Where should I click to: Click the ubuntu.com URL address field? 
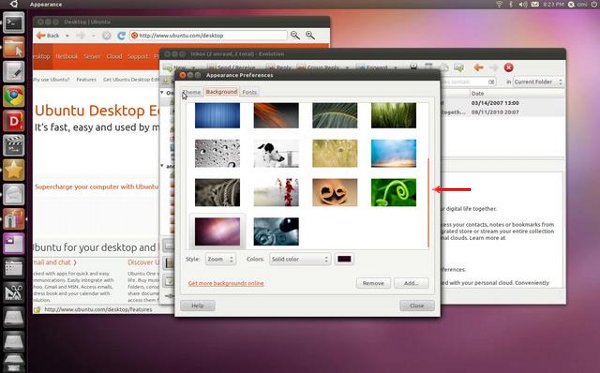209,36
